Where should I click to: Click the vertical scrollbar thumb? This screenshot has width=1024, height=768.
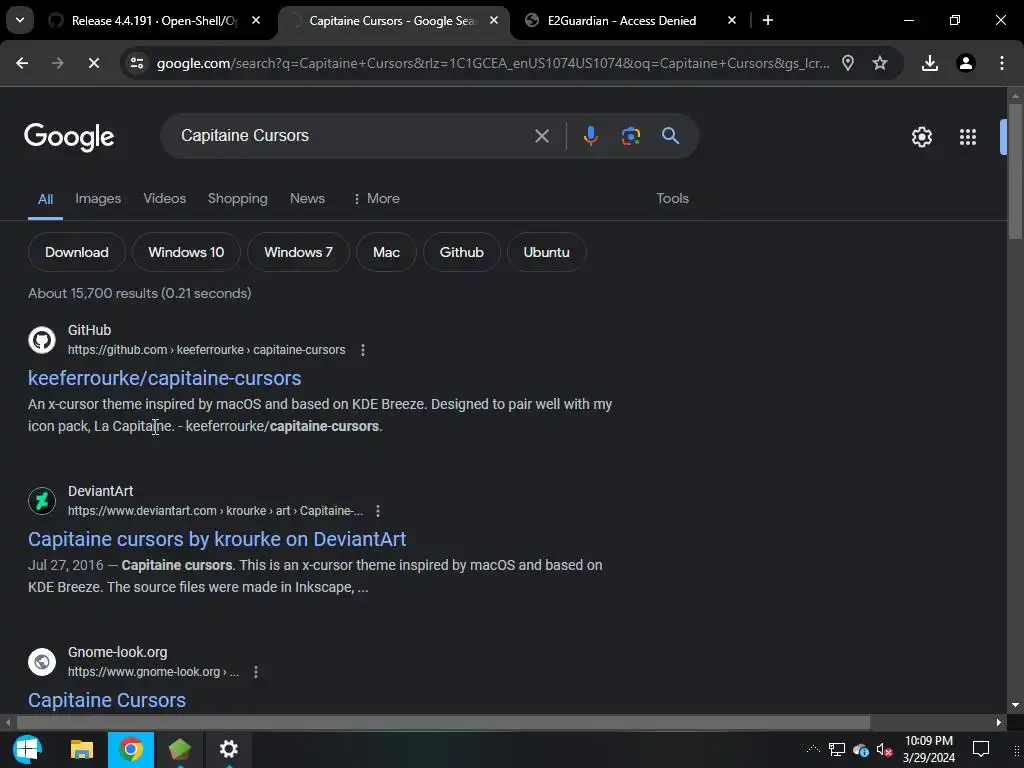(1015, 171)
